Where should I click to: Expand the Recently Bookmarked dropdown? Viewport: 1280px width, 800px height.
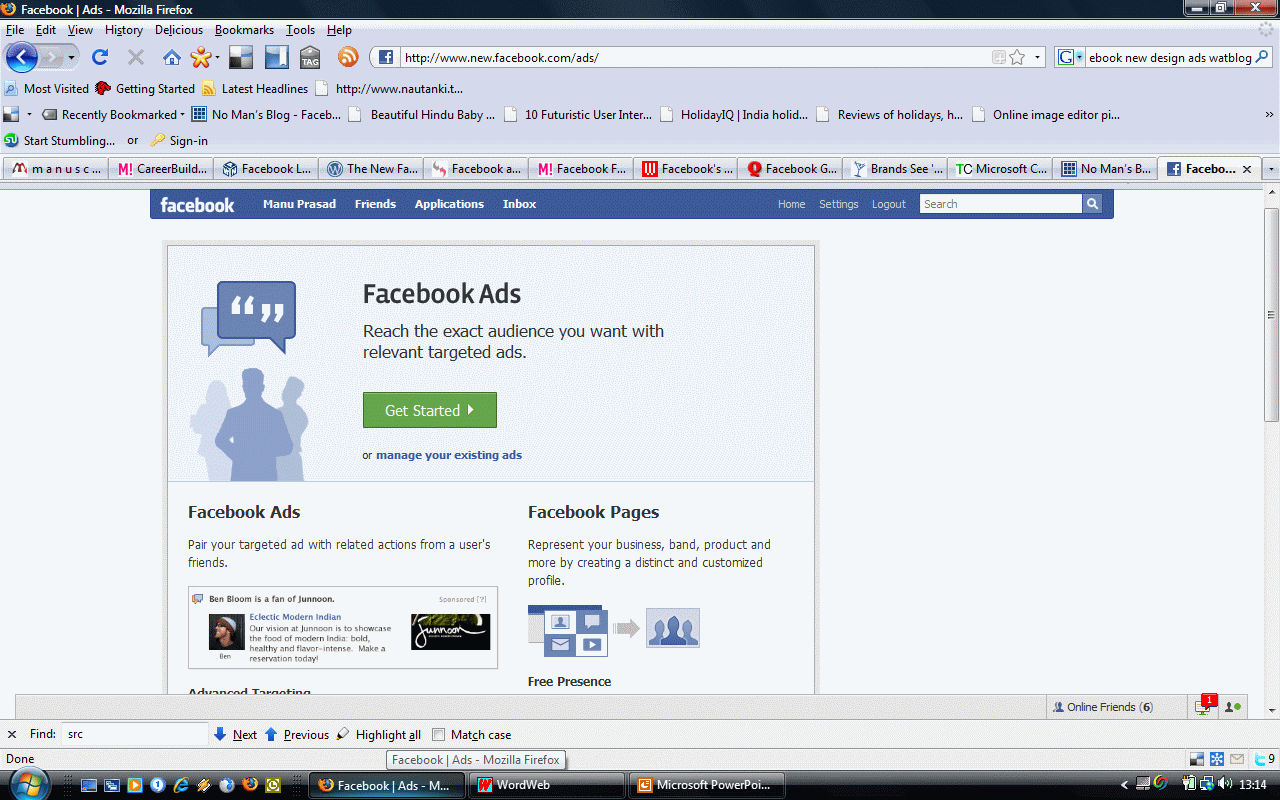pos(182,115)
